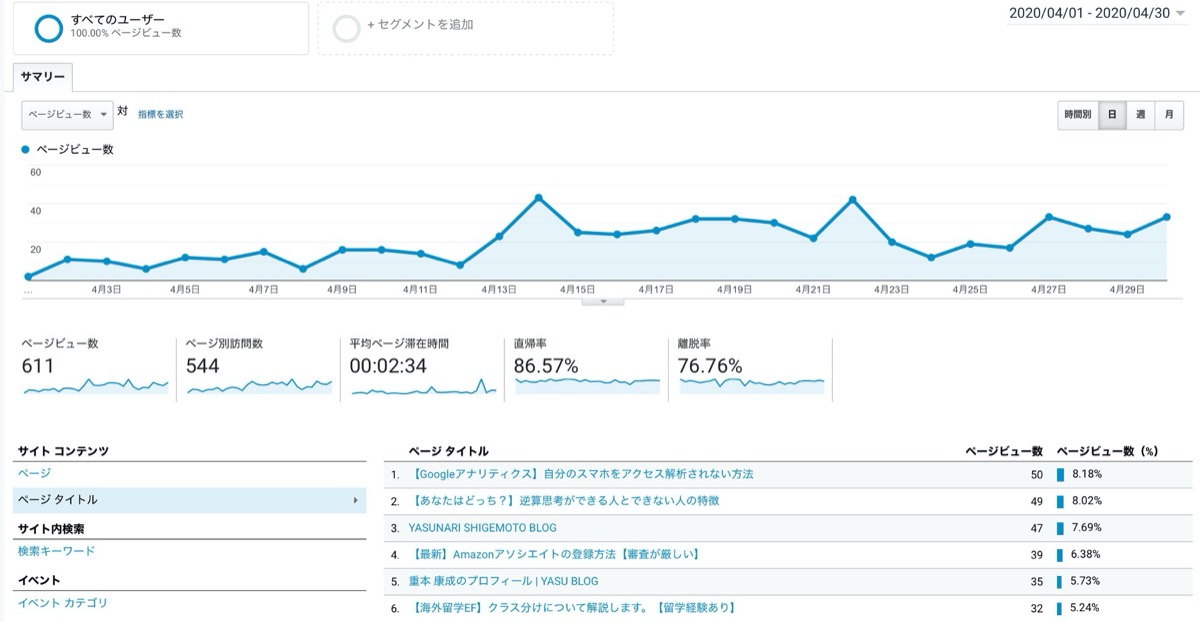
Task: Open 重本 康成のプロフィール page title link
Action: point(504,580)
